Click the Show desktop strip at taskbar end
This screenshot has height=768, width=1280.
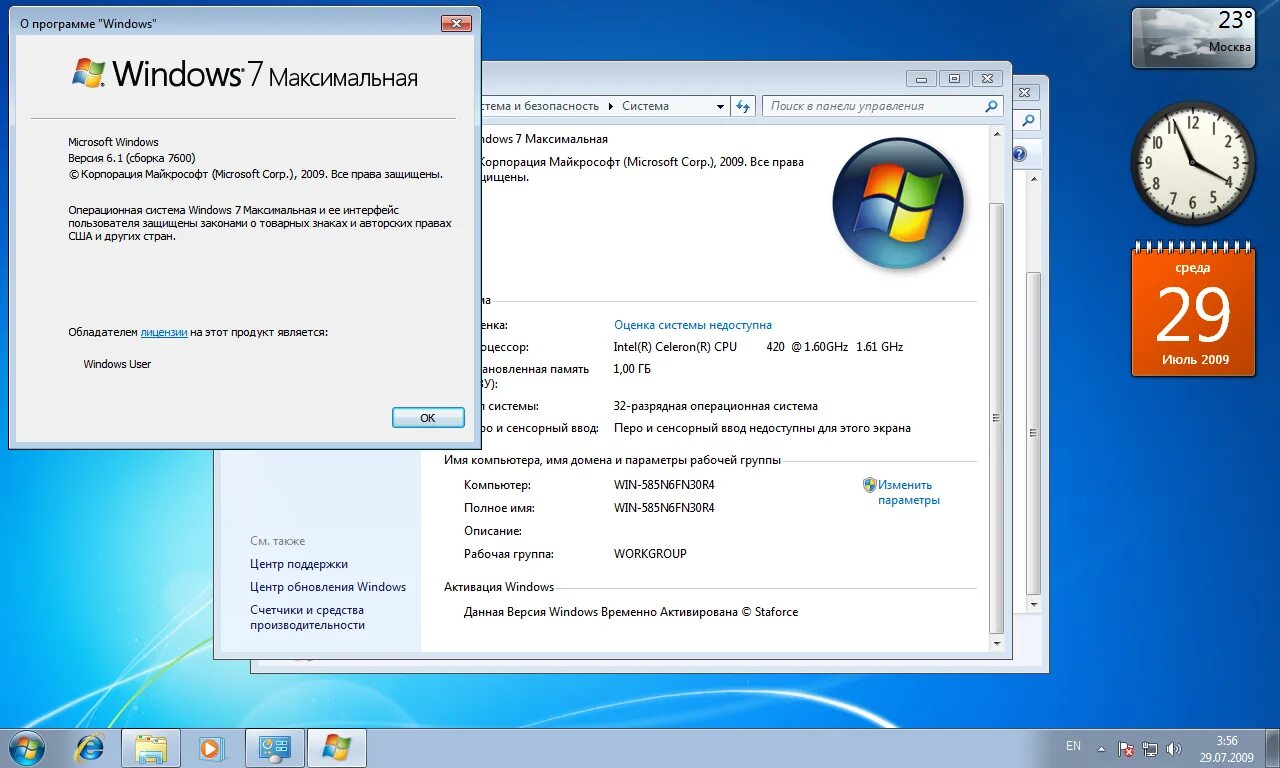(1273, 748)
